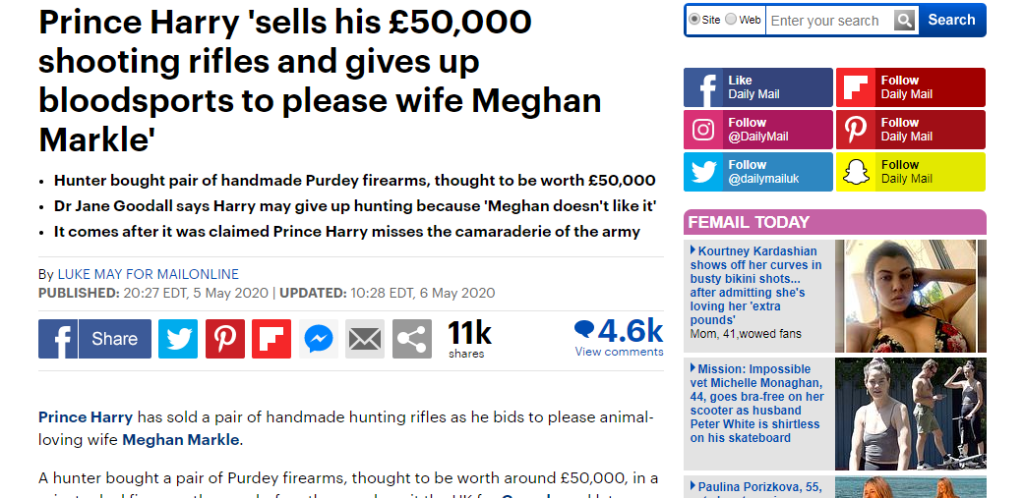1024x498 pixels.
Task: Follow @DailyMail on Instagram
Action: [x=758, y=130]
